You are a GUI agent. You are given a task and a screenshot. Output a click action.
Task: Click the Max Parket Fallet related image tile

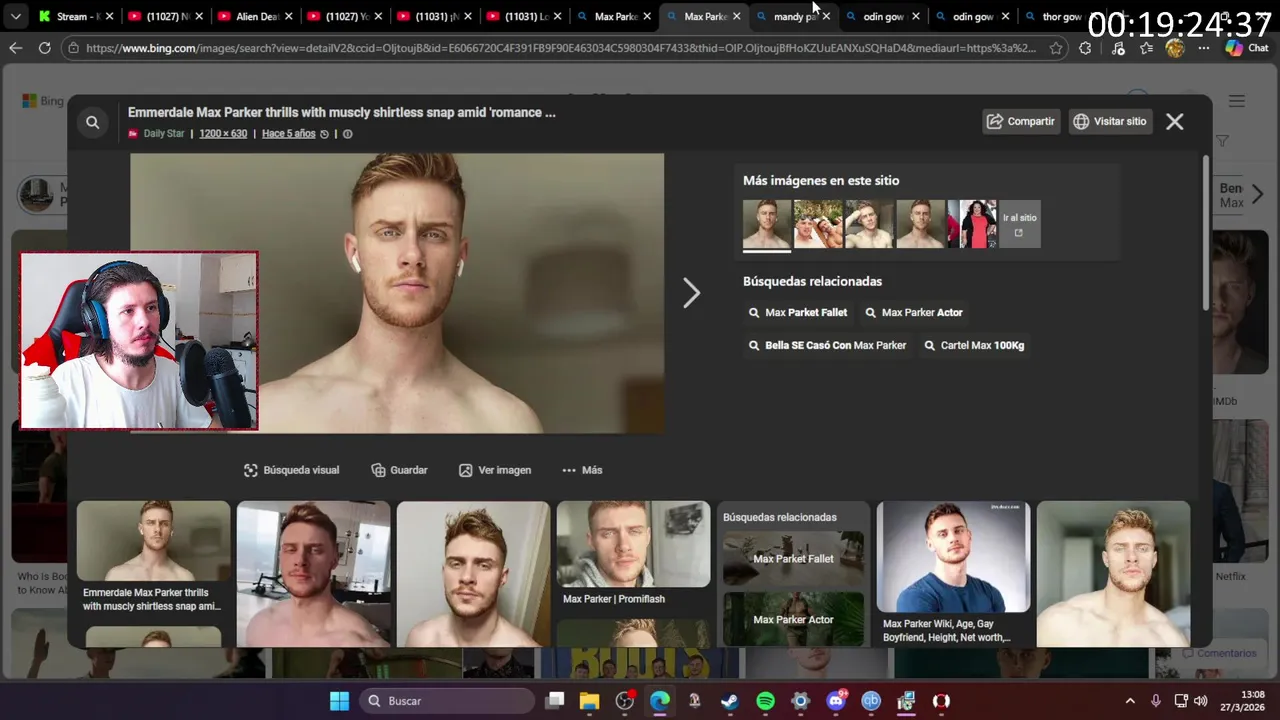[793, 559]
